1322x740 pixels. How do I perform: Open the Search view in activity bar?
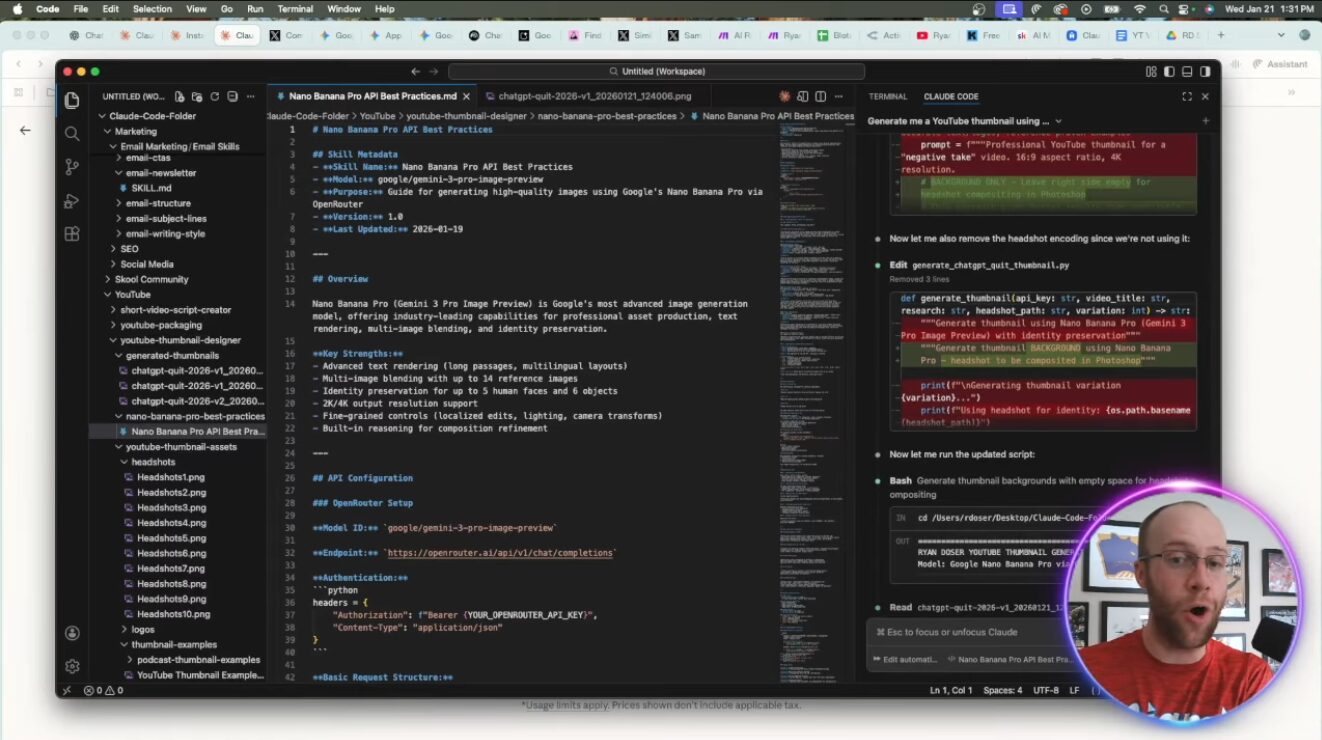click(x=72, y=134)
